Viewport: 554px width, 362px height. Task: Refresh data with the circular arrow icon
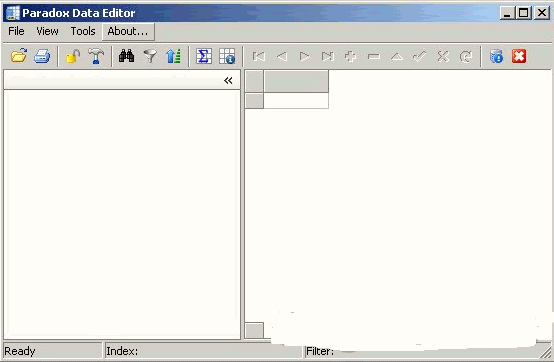click(466, 56)
